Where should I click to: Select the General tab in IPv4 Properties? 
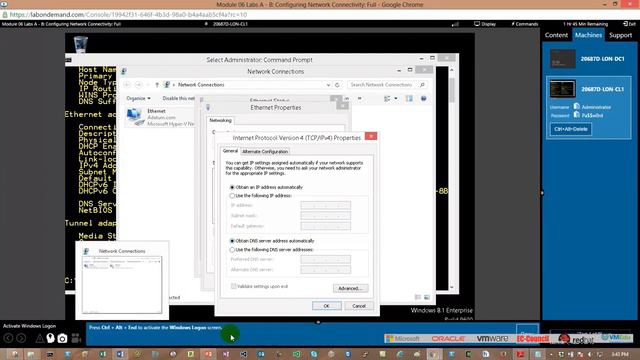click(230, 151)
